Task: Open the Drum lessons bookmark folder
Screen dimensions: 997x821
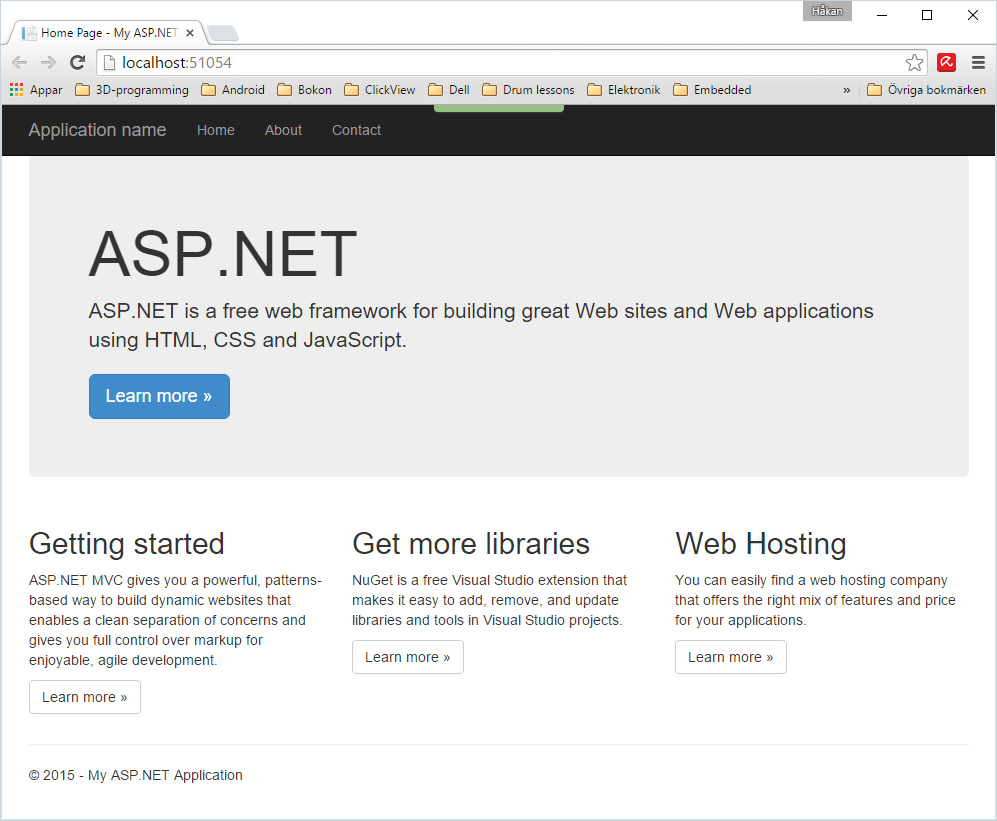Action: (x=528, y=90)
